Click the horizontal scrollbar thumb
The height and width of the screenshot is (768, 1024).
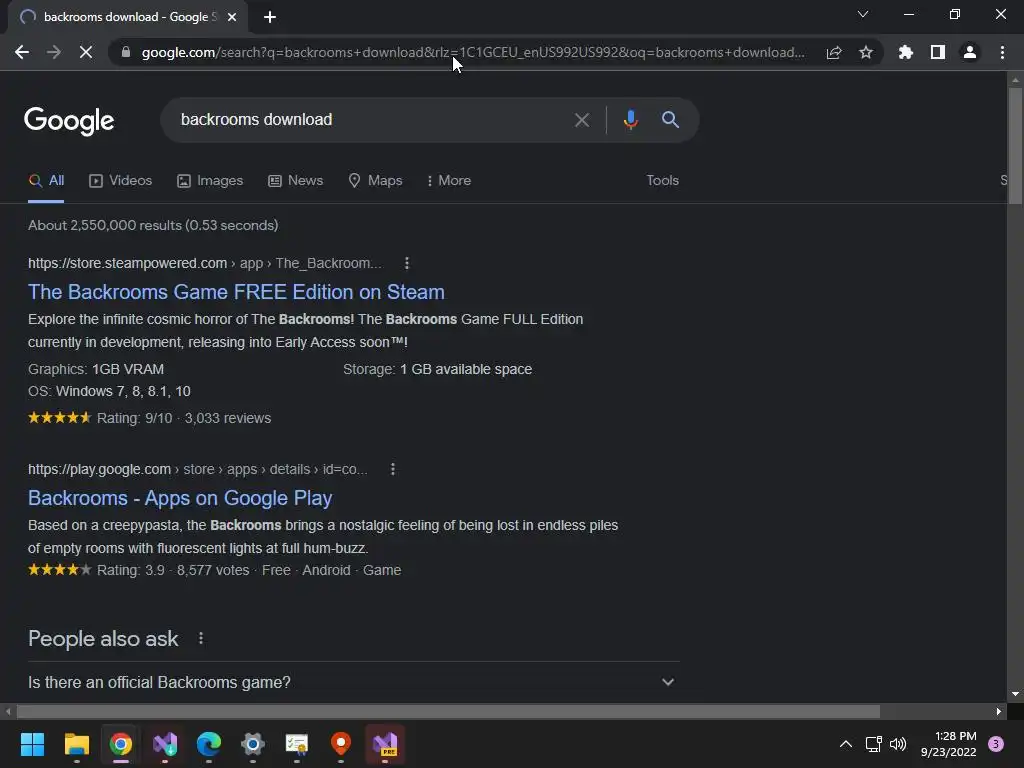tap(448, 711)
